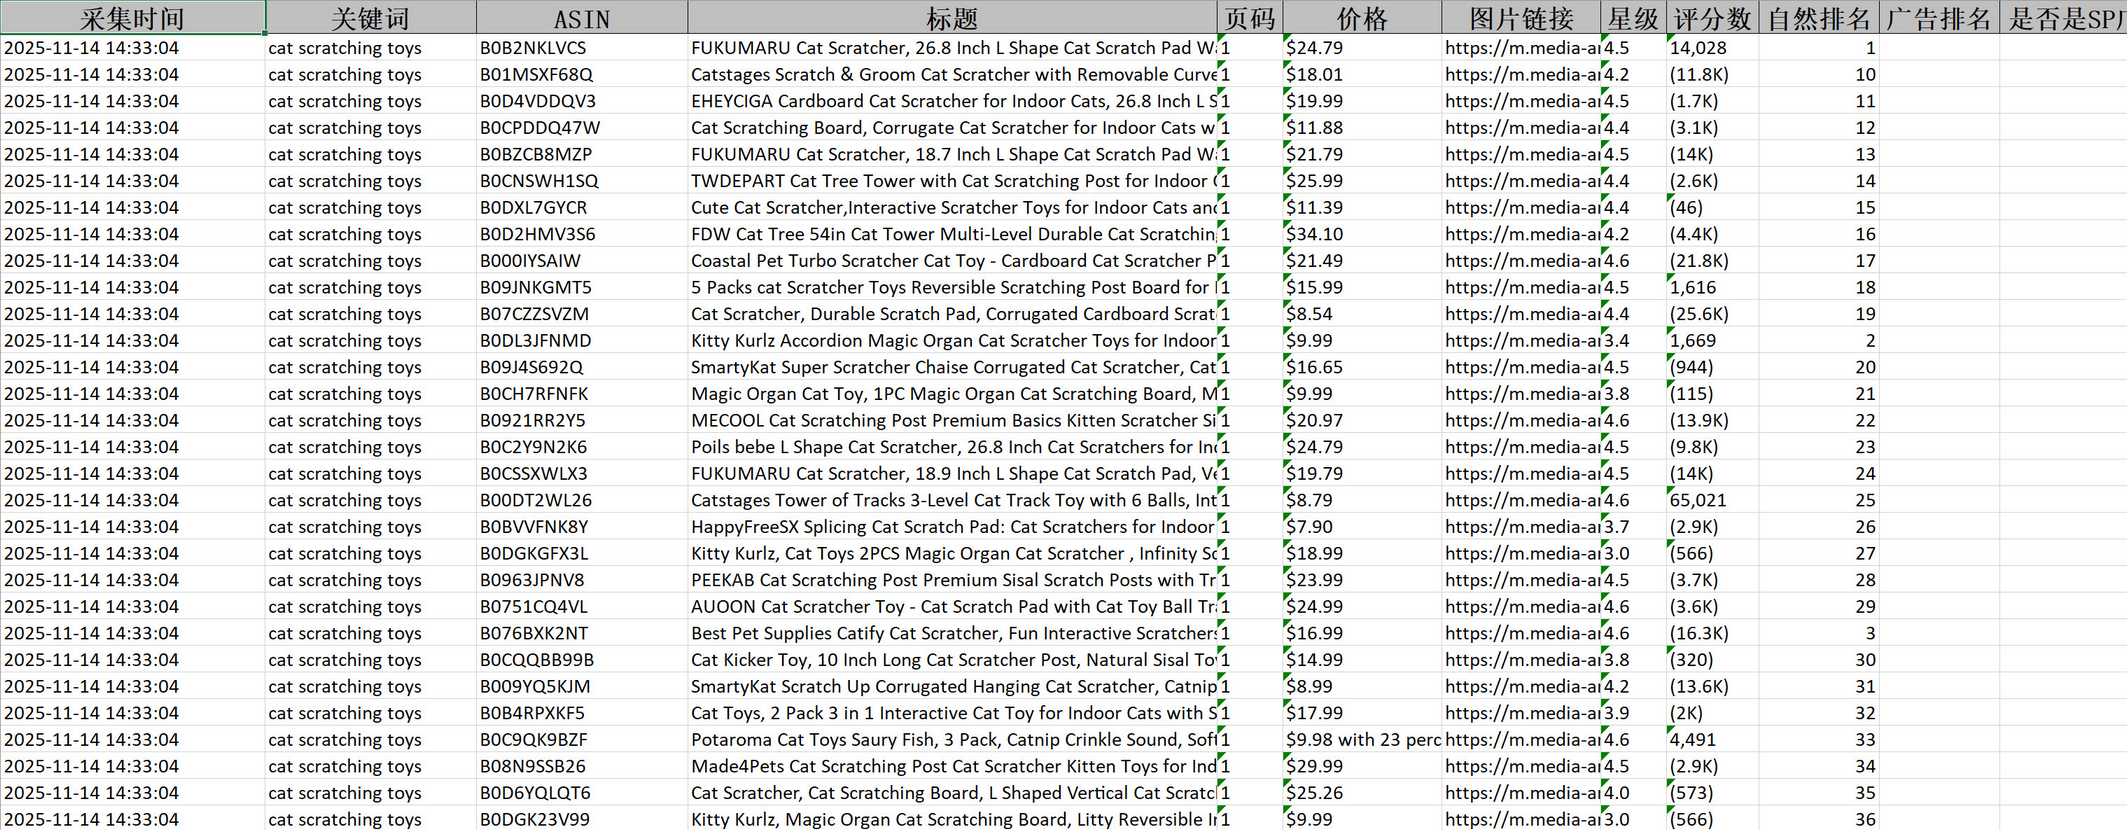Click the 广告排名 column header
This screenshot has width=2127, height=830.
tap(1938, 18)
